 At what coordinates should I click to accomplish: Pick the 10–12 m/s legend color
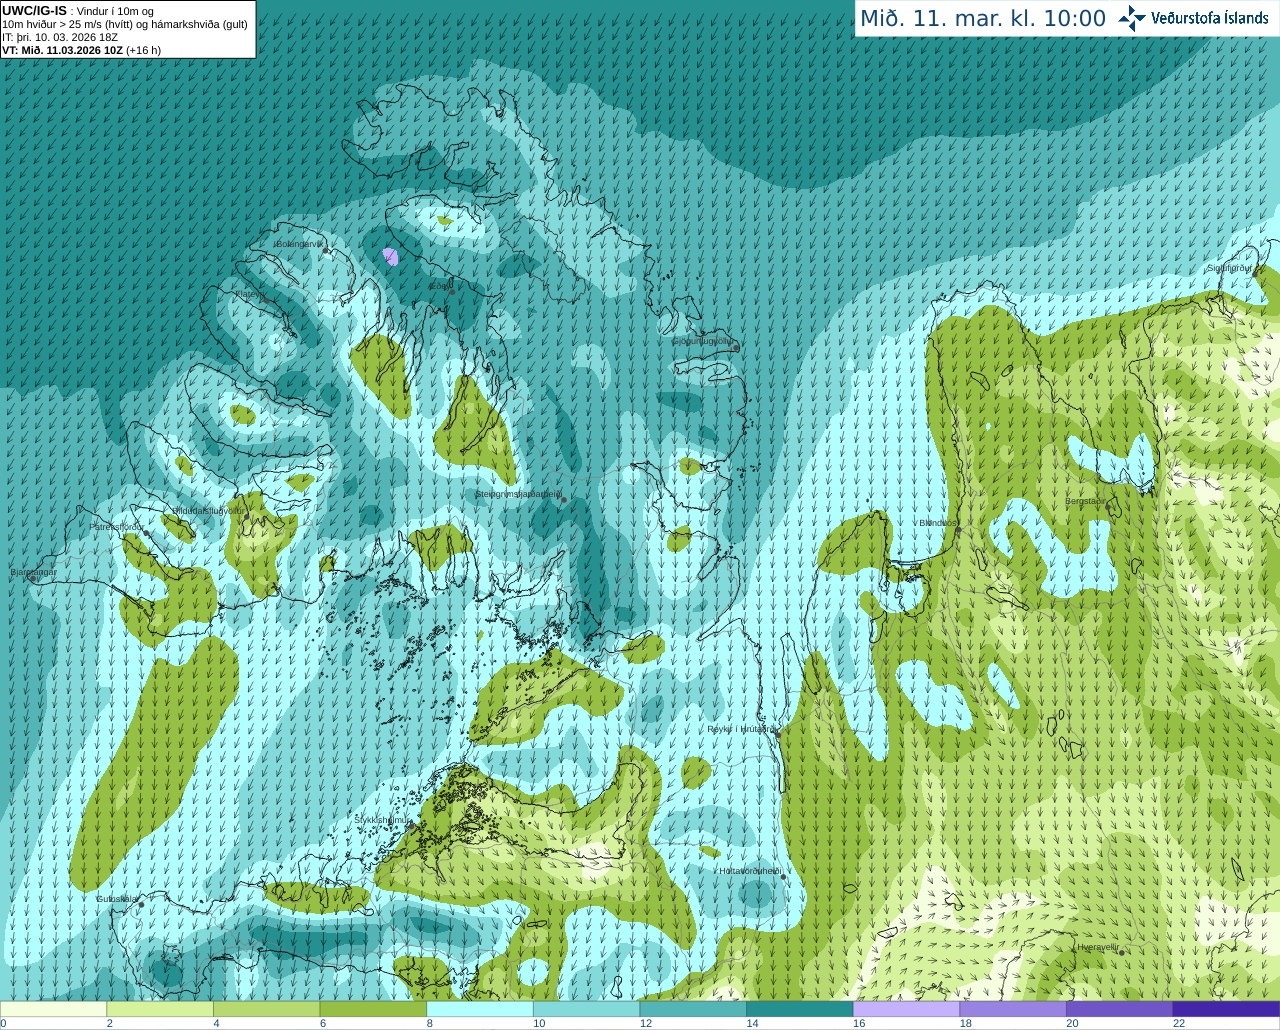pyautogui.click(x=586, y=1009)
